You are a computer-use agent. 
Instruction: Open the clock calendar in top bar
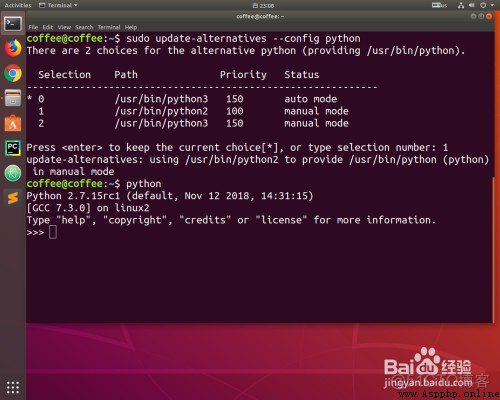pyautogui.click(x=263, y=5)
